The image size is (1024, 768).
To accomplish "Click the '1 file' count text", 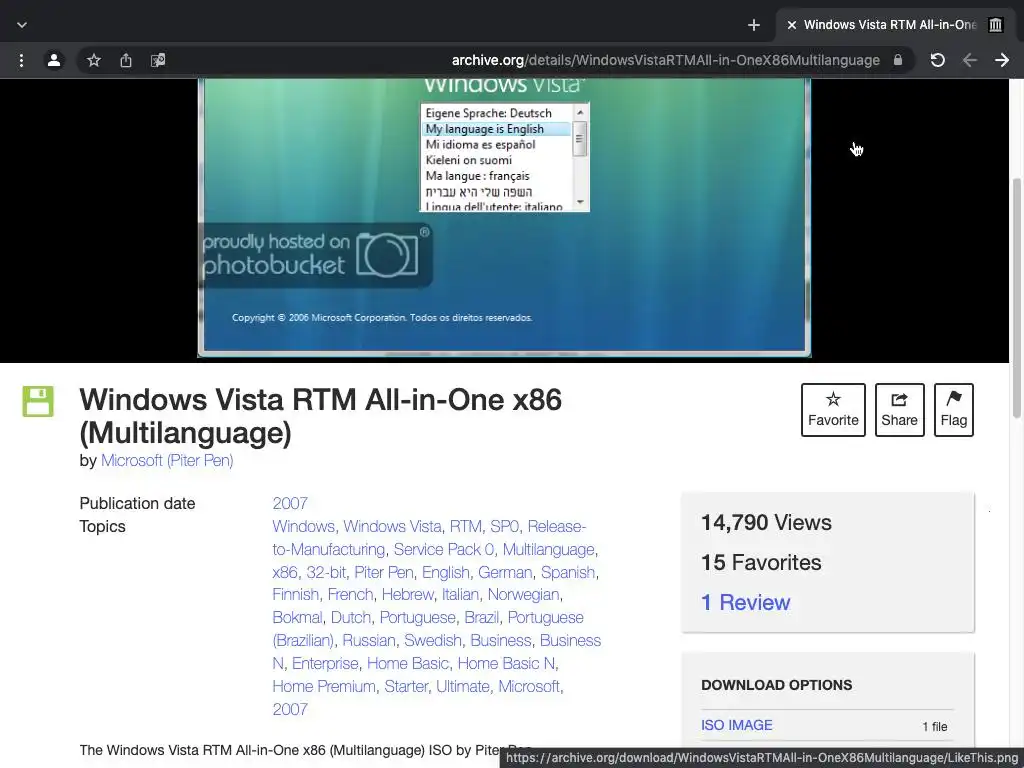I will click(x=935, y=726).
